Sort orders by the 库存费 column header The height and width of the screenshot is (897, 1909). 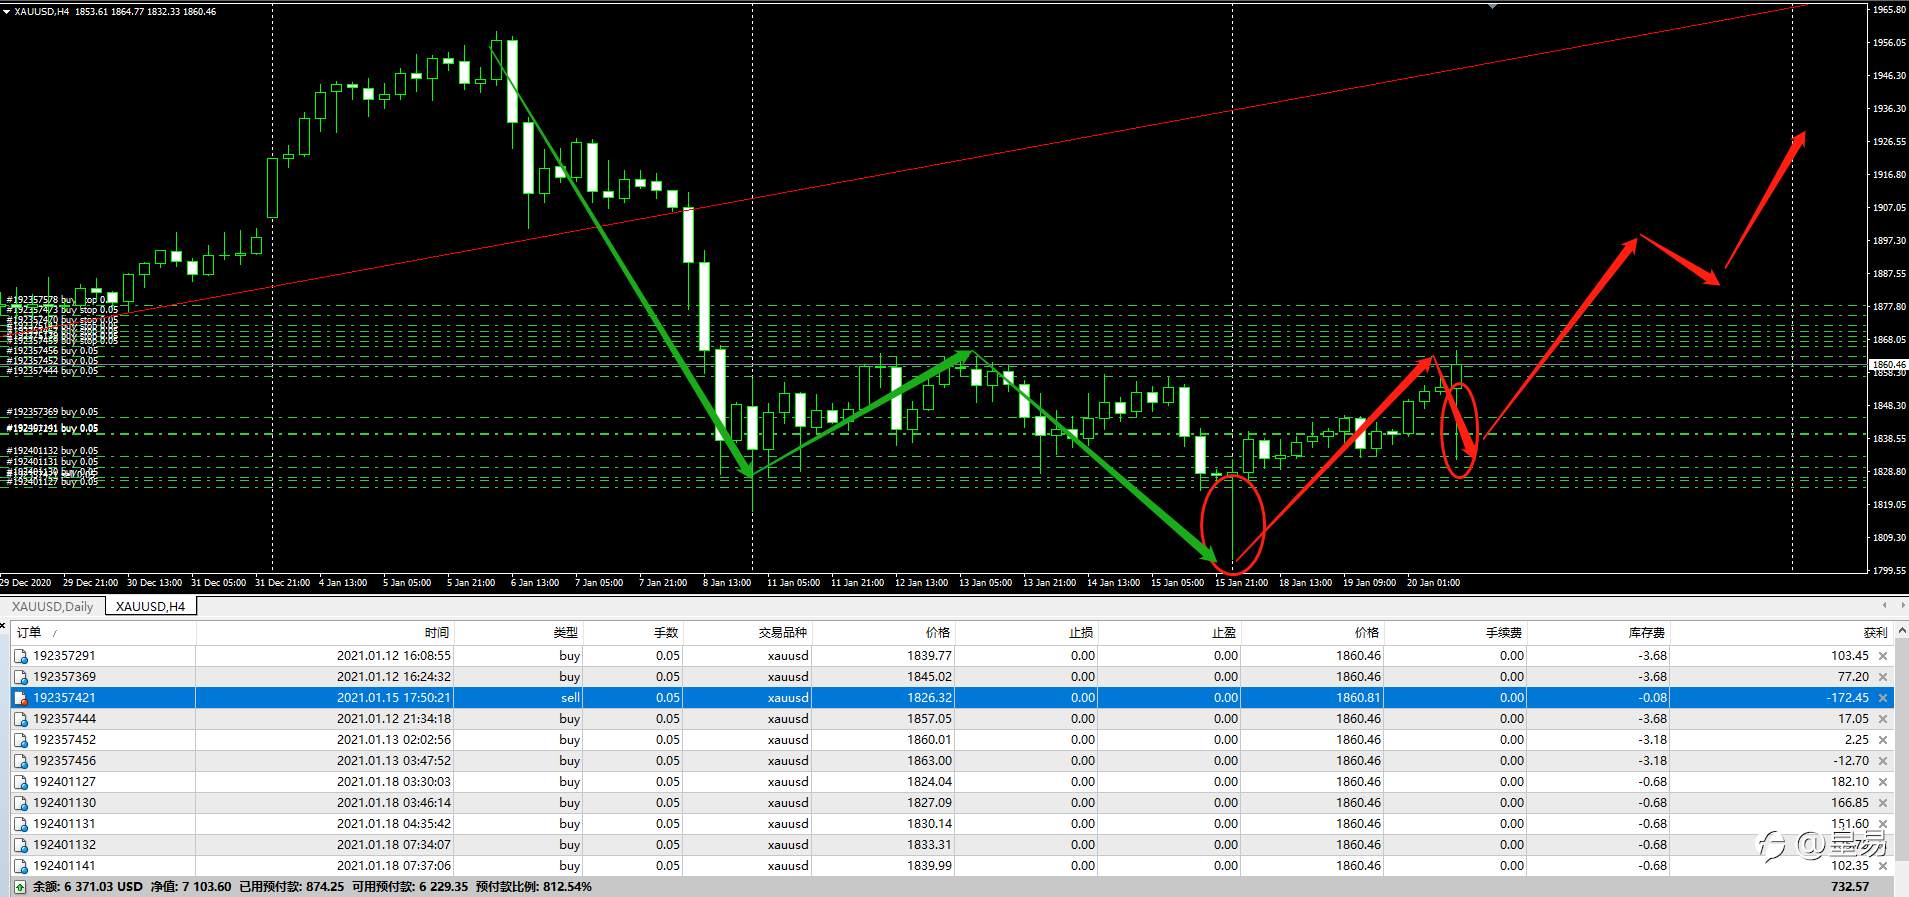(1598, 632)
